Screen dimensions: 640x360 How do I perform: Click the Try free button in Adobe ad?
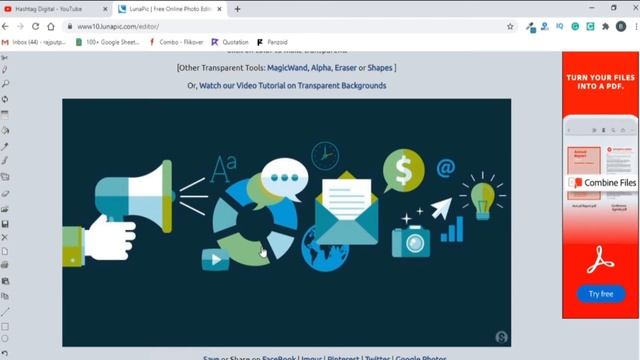tap(601, 294)
